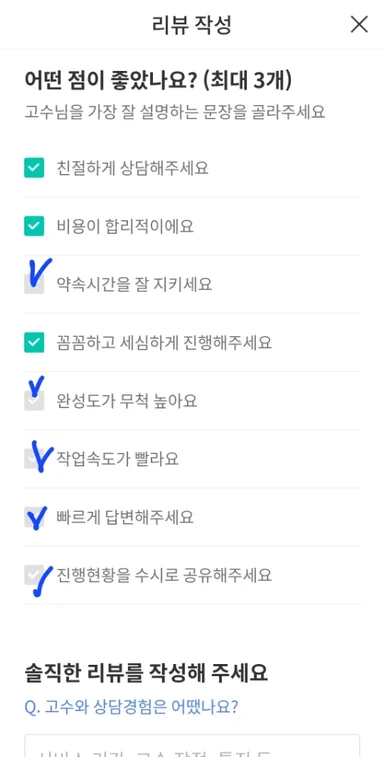
Task: Click the 고수님을 가장 잘 설명하는 문장 subtitle
Action: (136, 112)
